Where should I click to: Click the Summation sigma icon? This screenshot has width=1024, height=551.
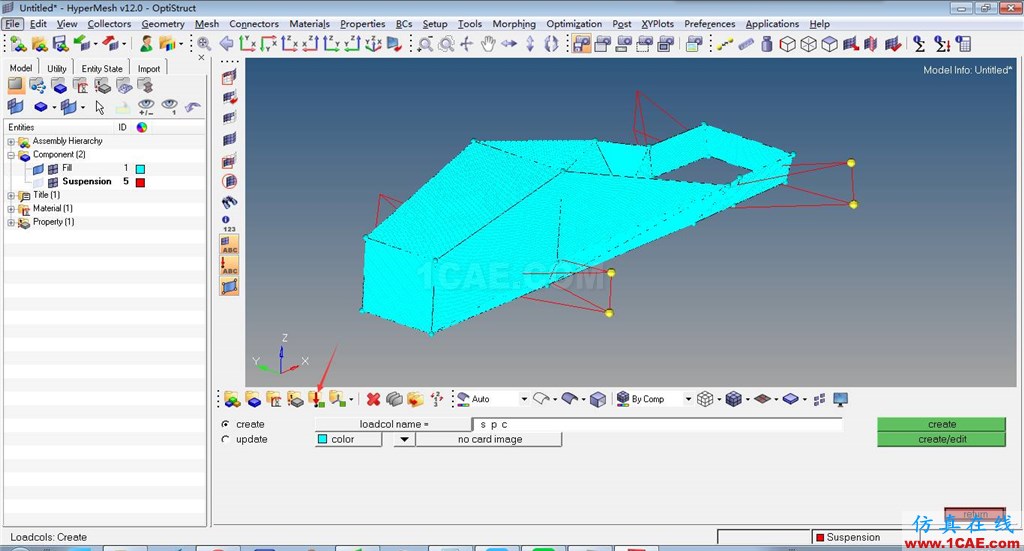(x=920, y=44)
